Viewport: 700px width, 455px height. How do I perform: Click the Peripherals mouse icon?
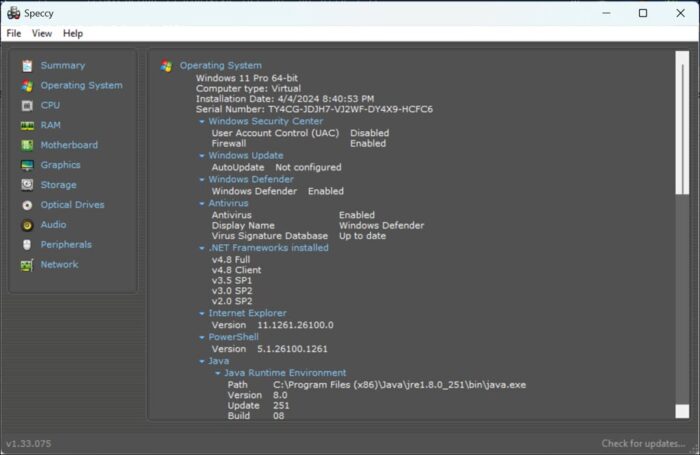[x=27, y=245]
